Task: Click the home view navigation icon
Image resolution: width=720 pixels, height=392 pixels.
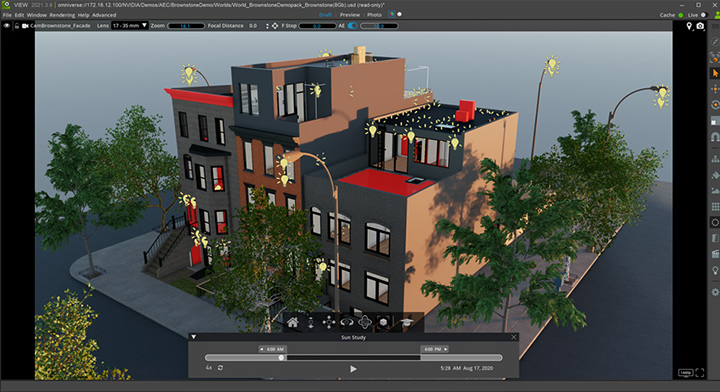Action: coord(292,322)
